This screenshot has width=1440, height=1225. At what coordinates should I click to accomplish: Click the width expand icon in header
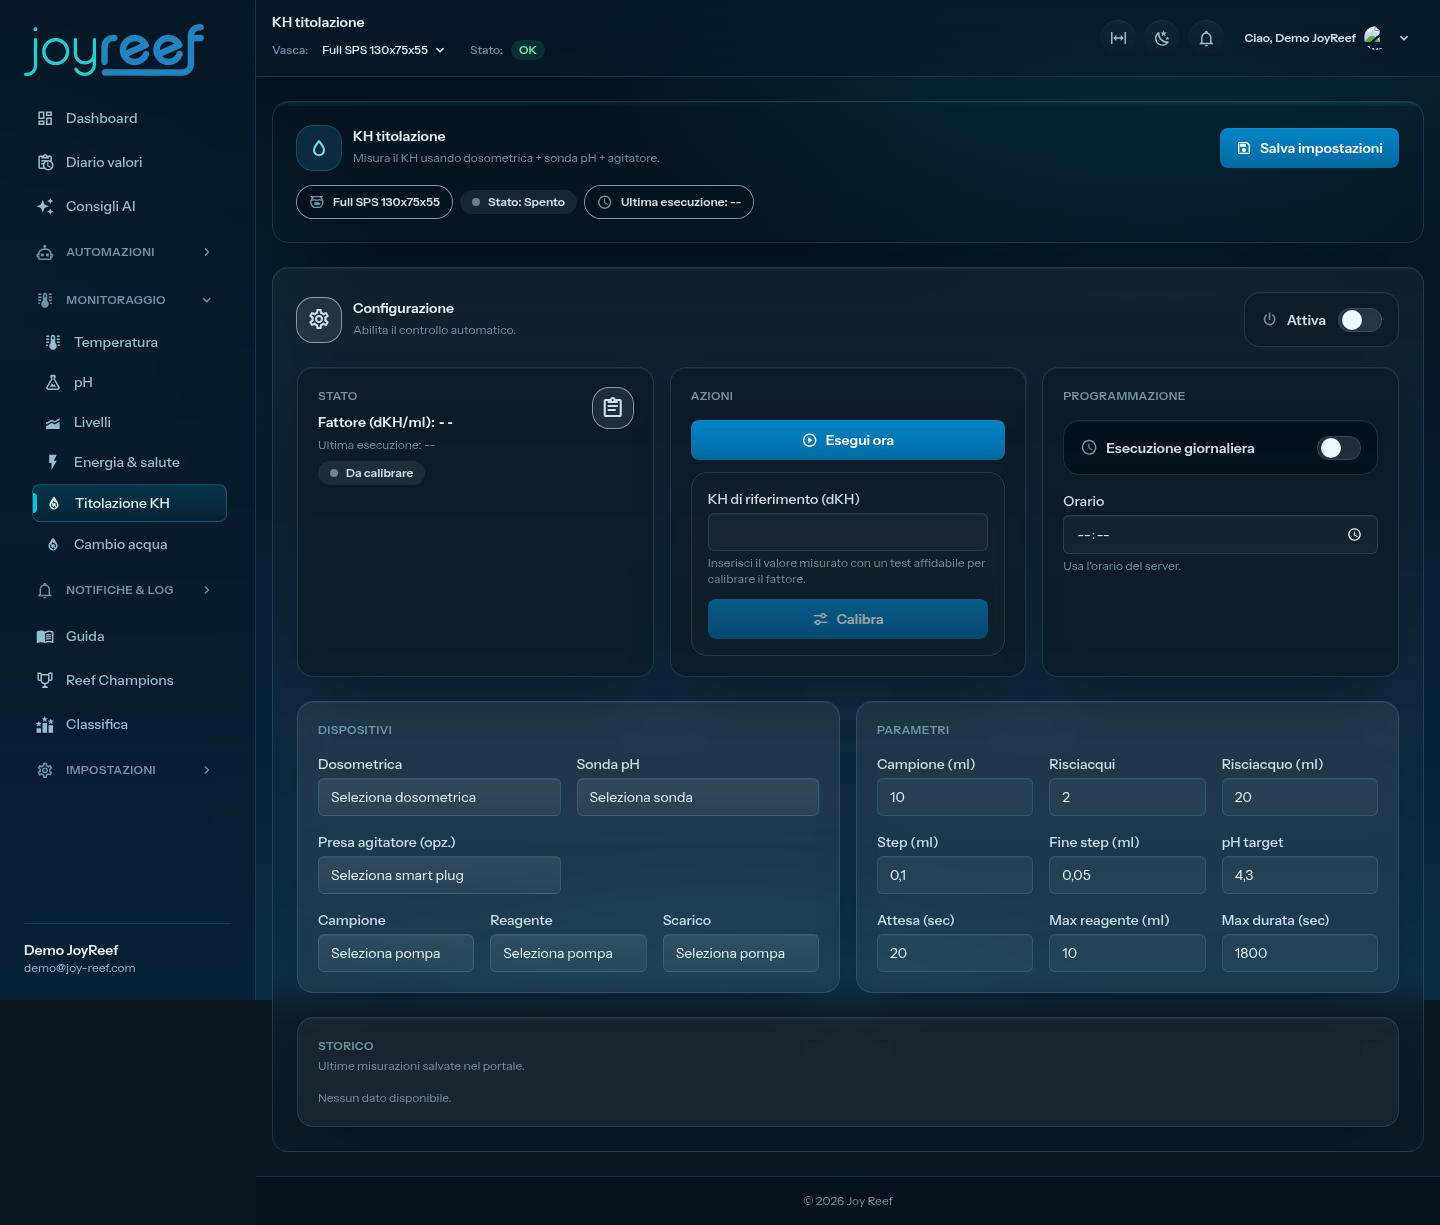tap(1118, 38)
